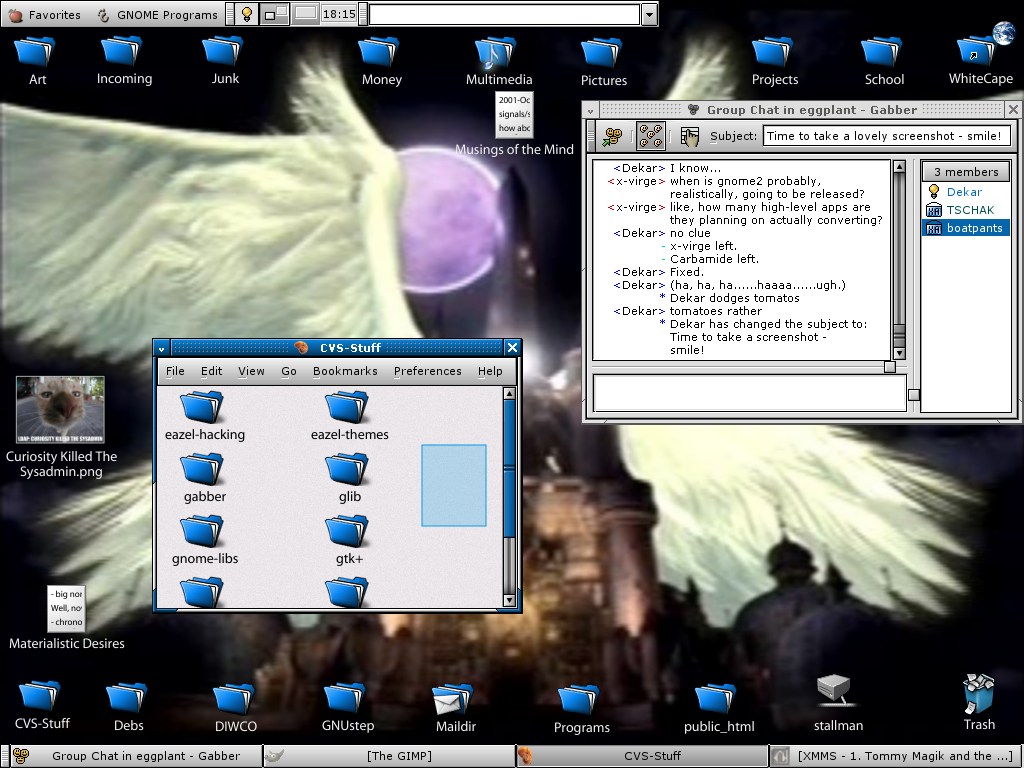Screen dimensions: 1024x768
Task: Open the Maildir desktop folder
Action: [x=455, y=707]
